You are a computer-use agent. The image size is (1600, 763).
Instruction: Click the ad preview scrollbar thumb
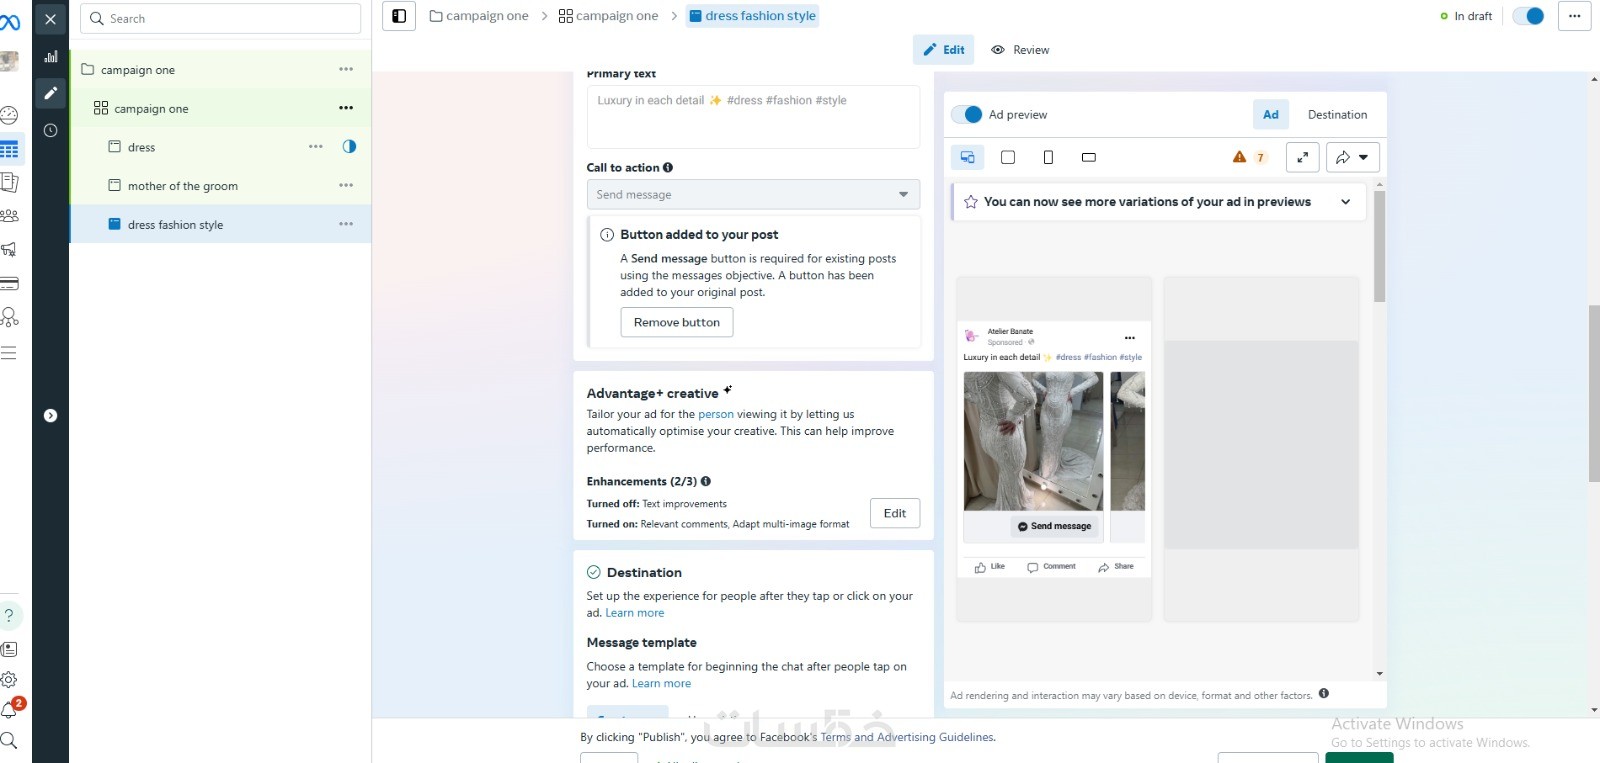pos(1380,246)
